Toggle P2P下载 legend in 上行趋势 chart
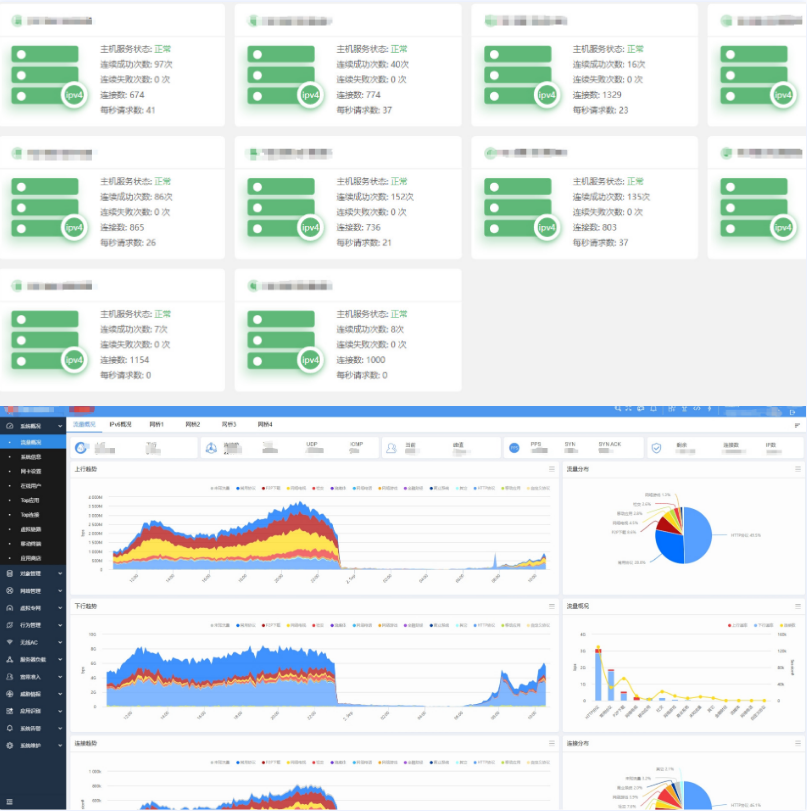Image resolution: width=807 pixels, height=811 pixels. coord(271,488)
